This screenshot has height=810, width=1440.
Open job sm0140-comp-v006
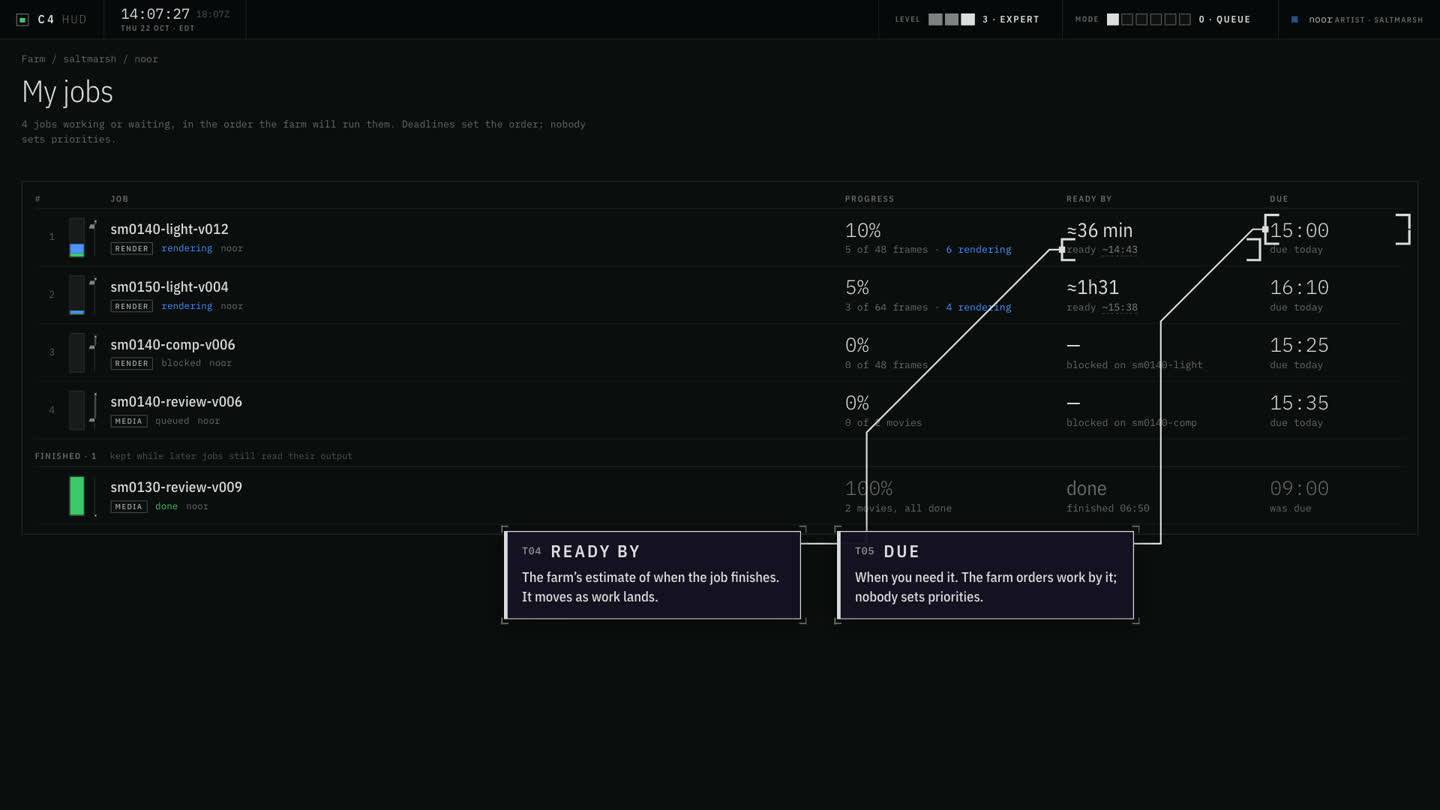point(173,345)
